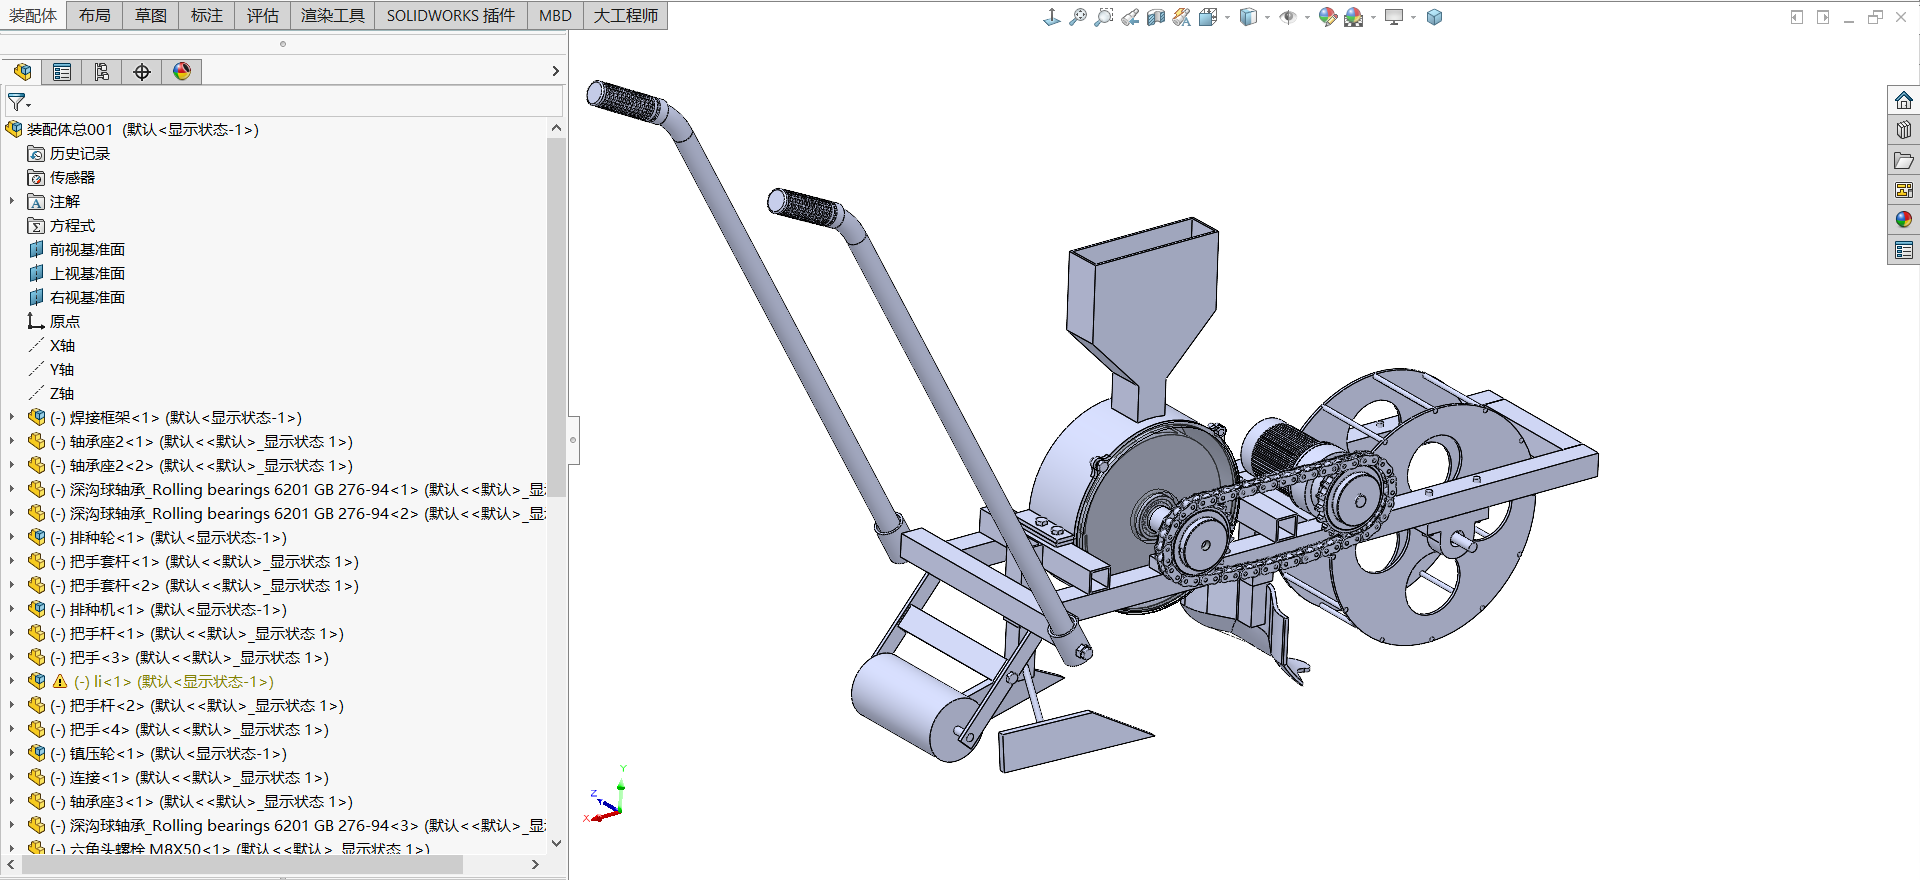Open View Settings dropdown arrow
The height and width of the screenshot is (880, 1920).
(x=1413, y=17)
